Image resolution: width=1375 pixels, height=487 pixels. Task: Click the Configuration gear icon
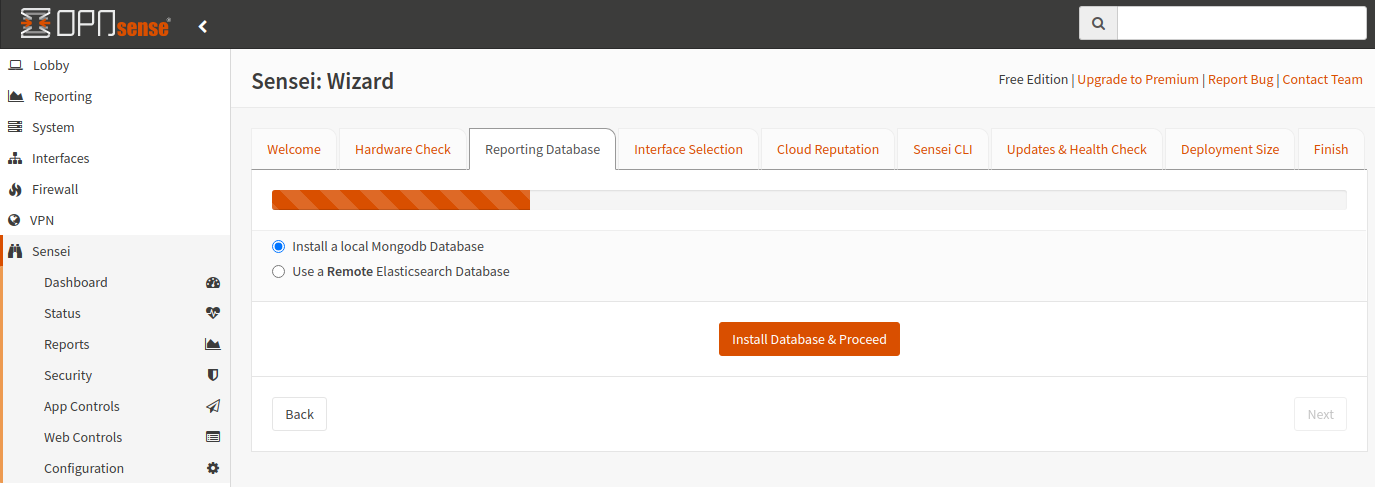[x=212, y=469]
